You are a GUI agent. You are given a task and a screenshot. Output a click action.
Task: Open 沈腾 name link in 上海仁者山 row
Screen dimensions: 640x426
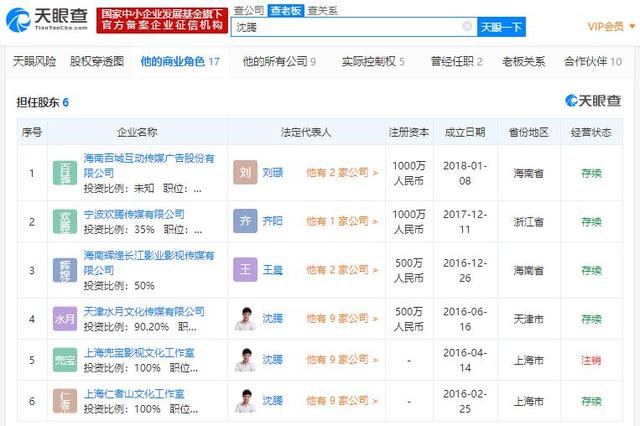273,401
